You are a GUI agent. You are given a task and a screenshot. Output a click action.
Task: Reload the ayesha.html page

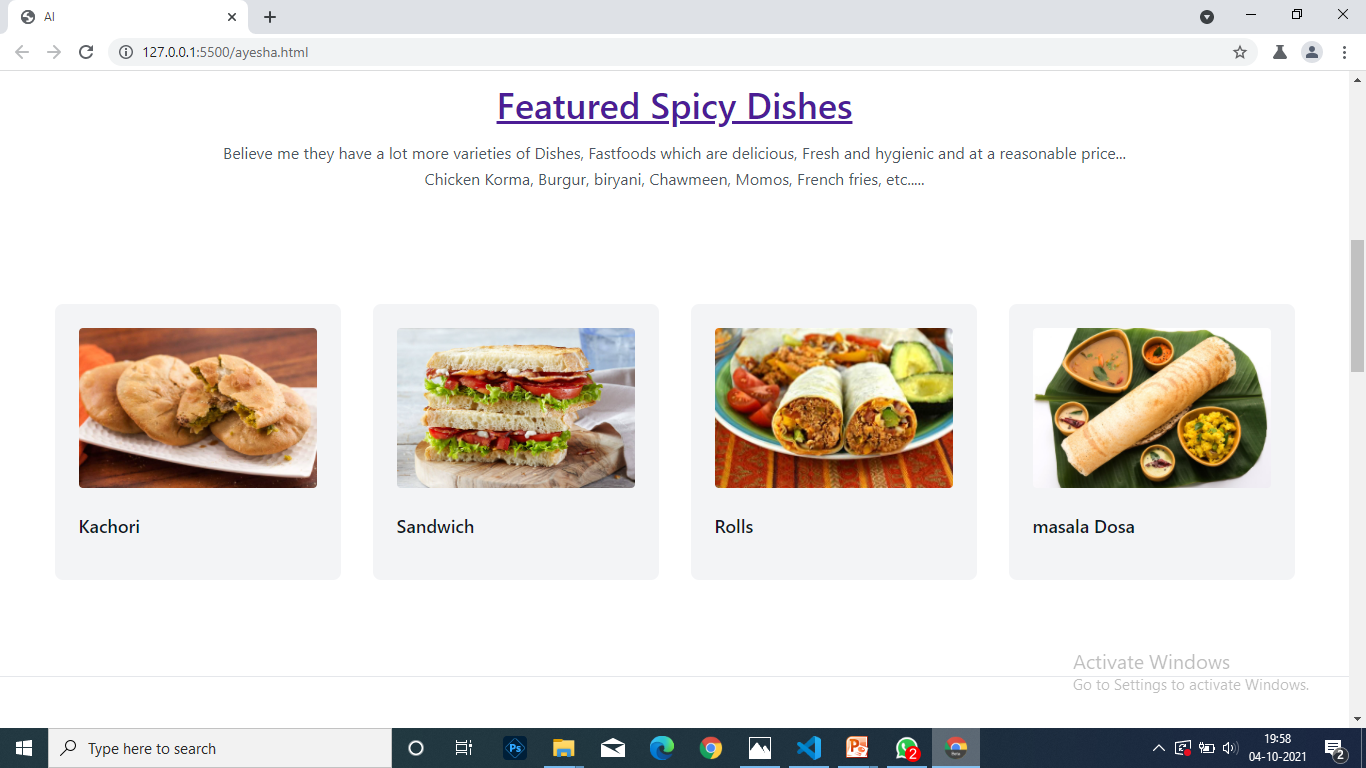pos(85,52)
